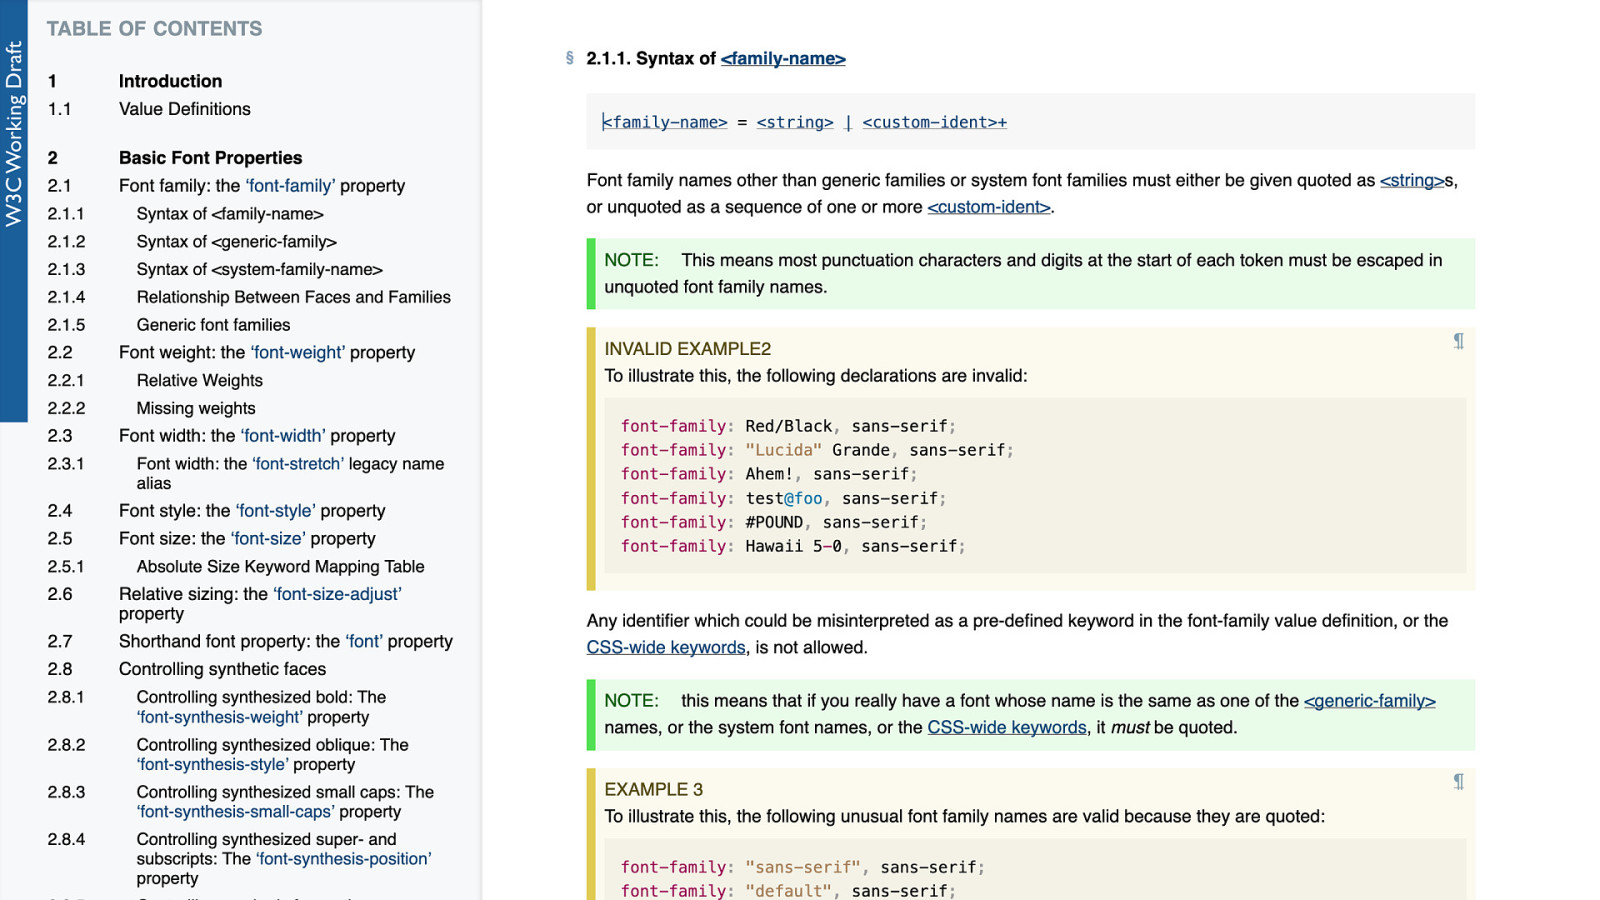Click the TABLE OF CONTENTS heading
The image size is (1600, 900).
155,29
